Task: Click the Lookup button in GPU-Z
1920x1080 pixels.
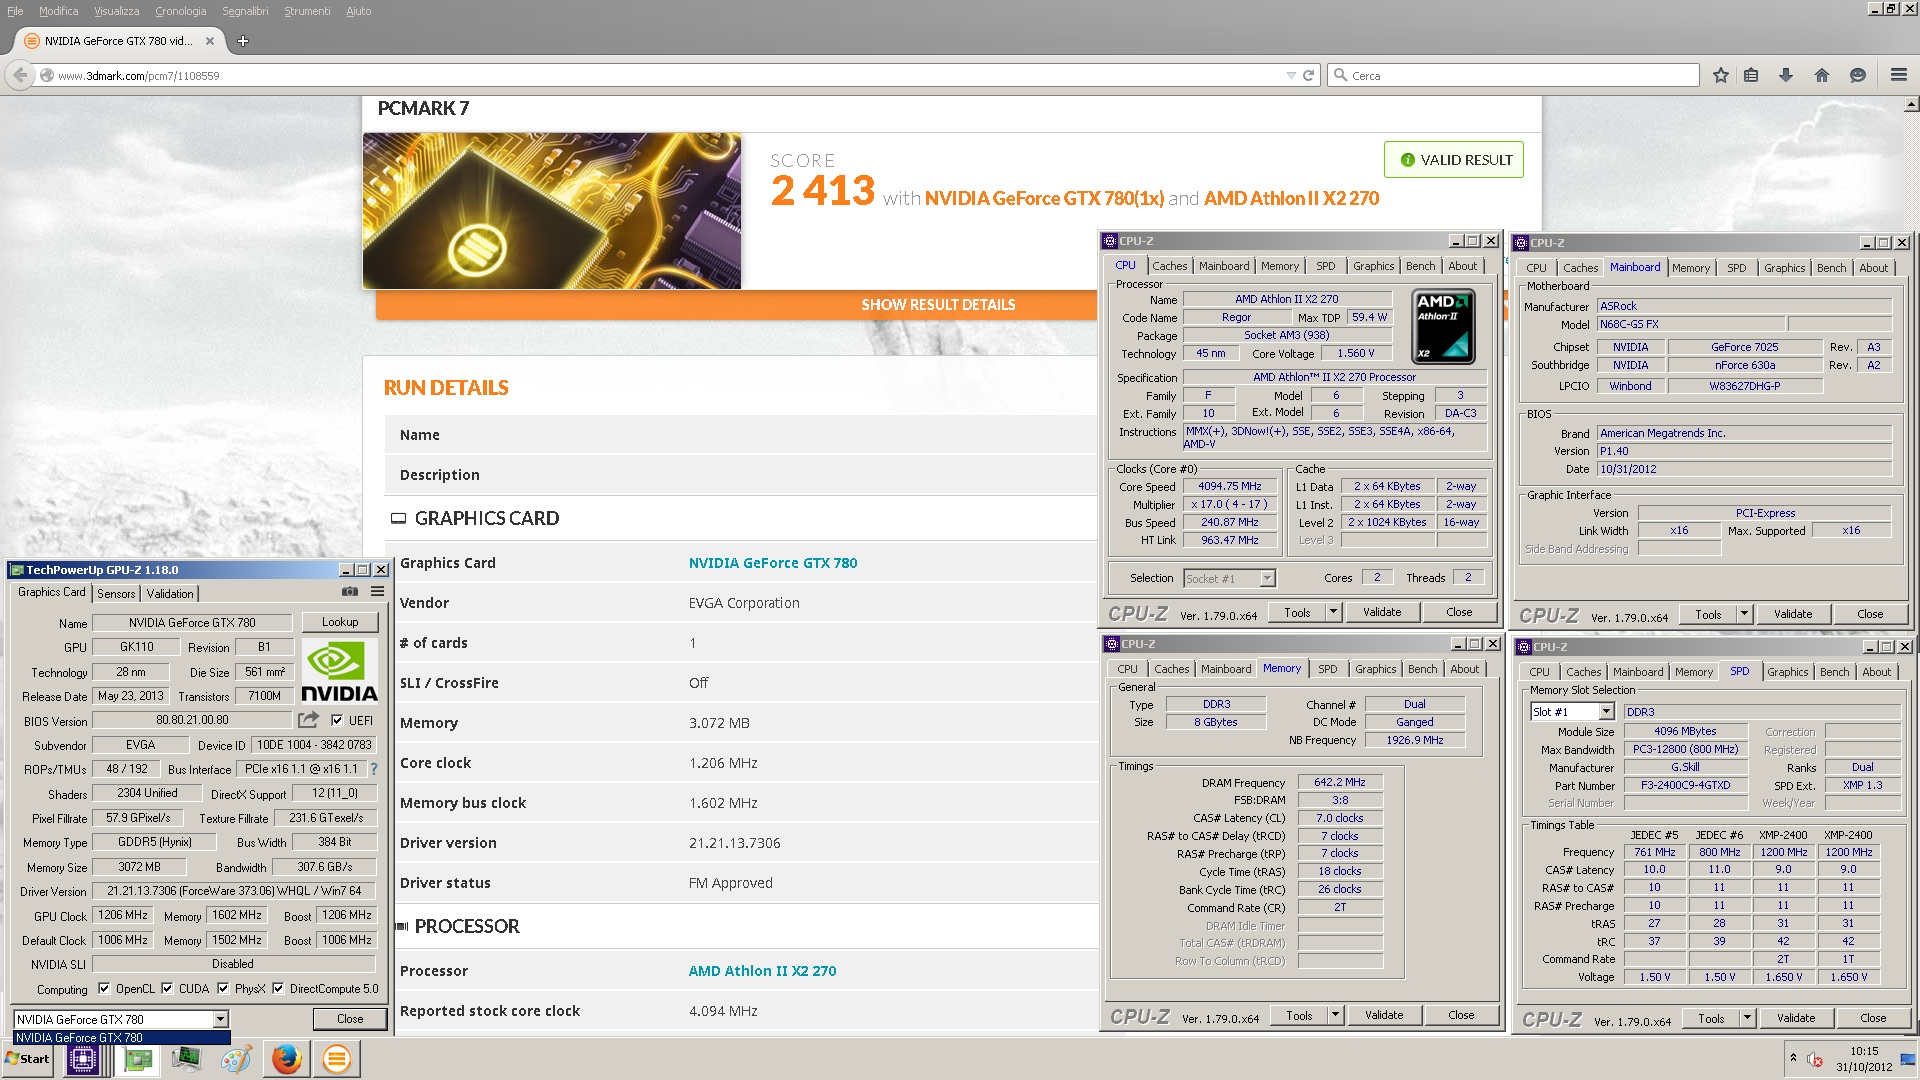Action: tap(340, 622)
